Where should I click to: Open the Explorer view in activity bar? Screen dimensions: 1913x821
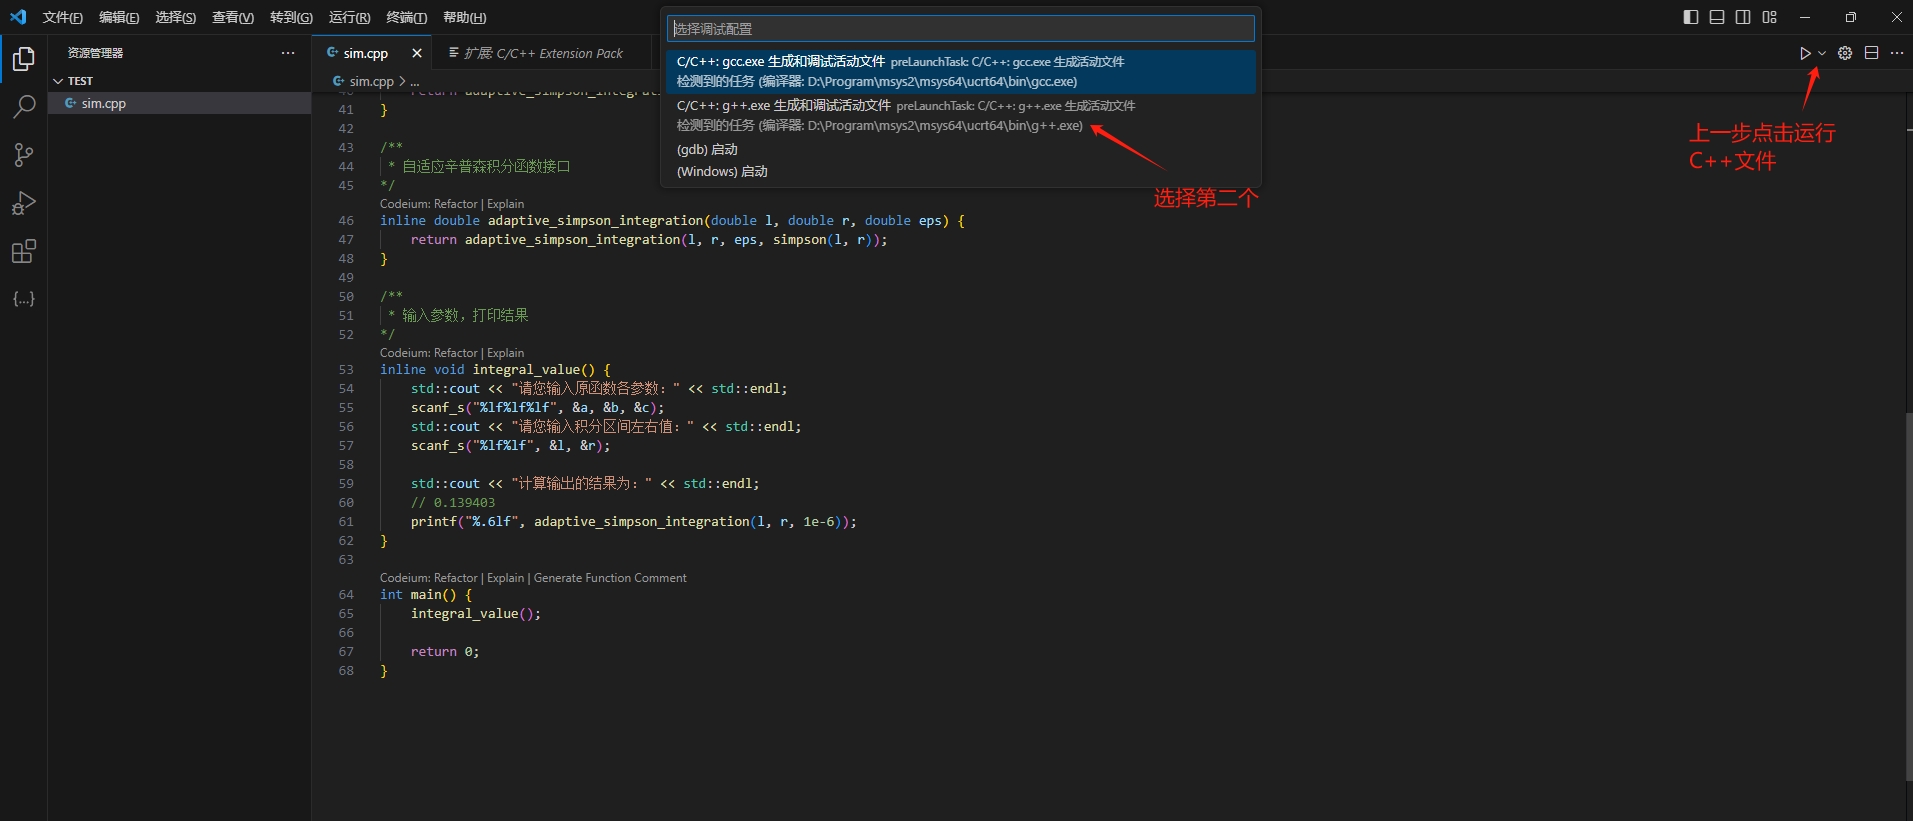pyautogui.click(x=23, y=59)
